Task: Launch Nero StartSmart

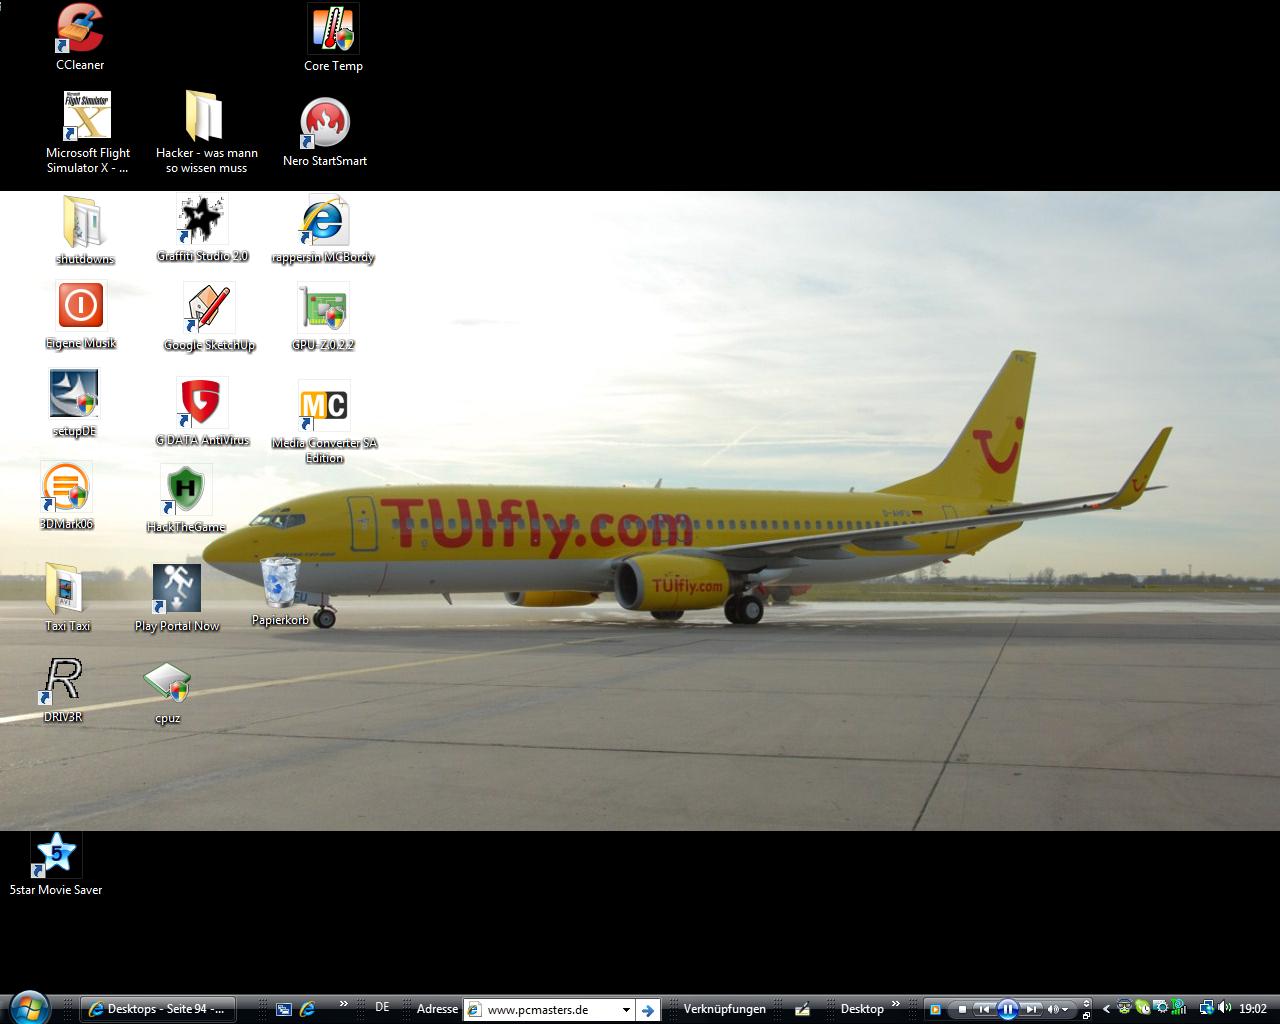Action: pos(325,132)
